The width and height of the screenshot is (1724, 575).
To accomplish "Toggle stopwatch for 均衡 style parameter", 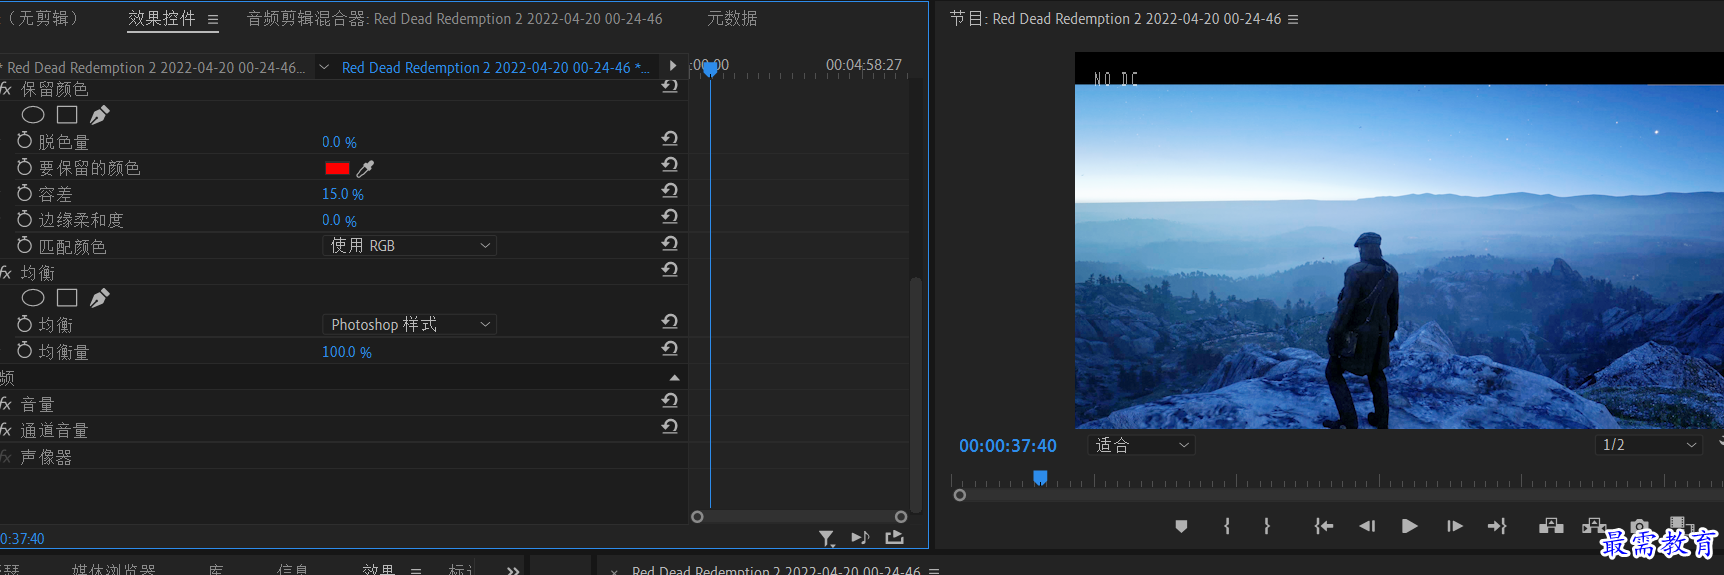I will (x=25, y=324).
